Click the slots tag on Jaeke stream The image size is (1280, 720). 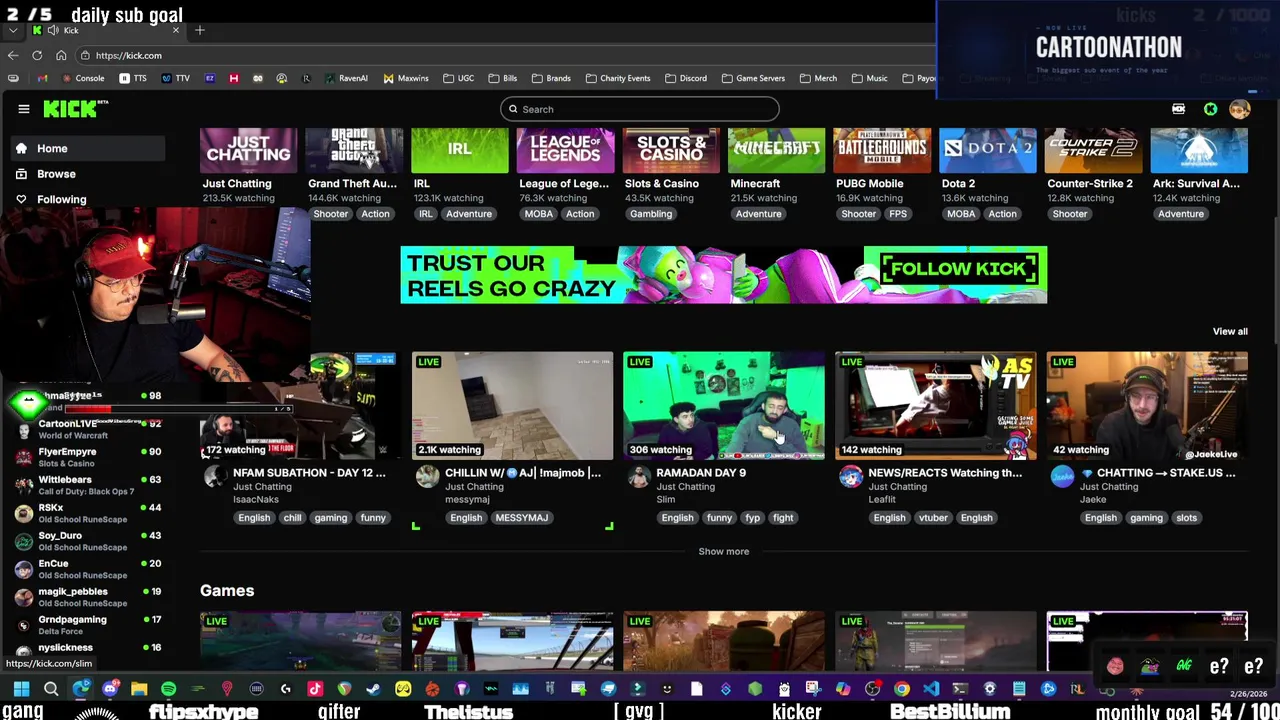(1186, 518)
